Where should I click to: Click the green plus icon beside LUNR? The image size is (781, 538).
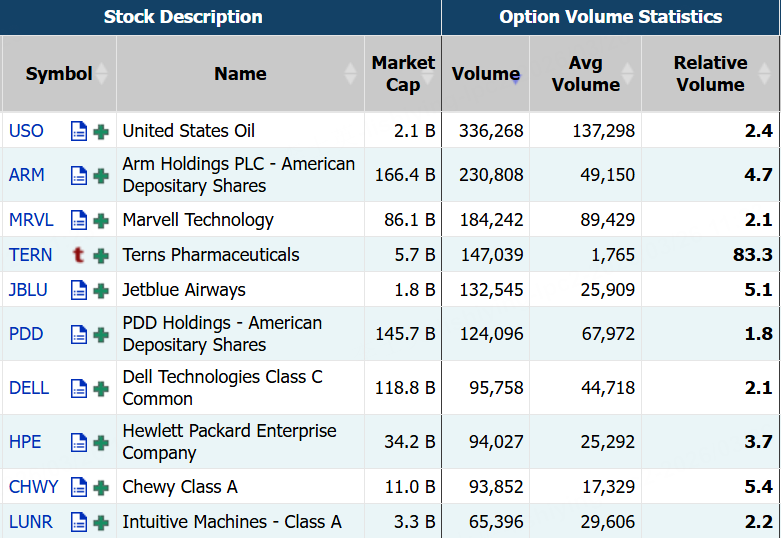pyautogui.click(x=101, y=522)
